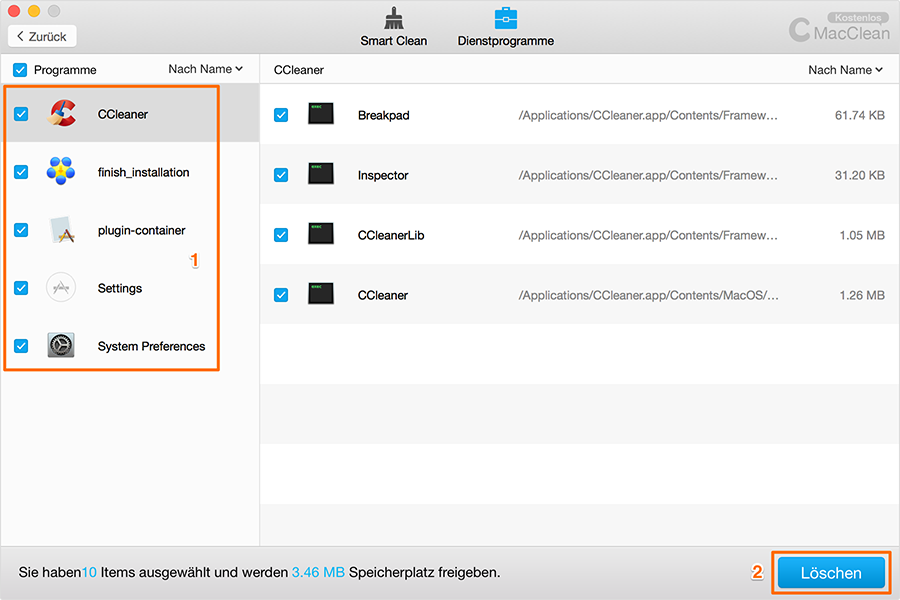This screenshot has width=900, height=600.
Task: Close the window with red button
Action: click(14, 11)
